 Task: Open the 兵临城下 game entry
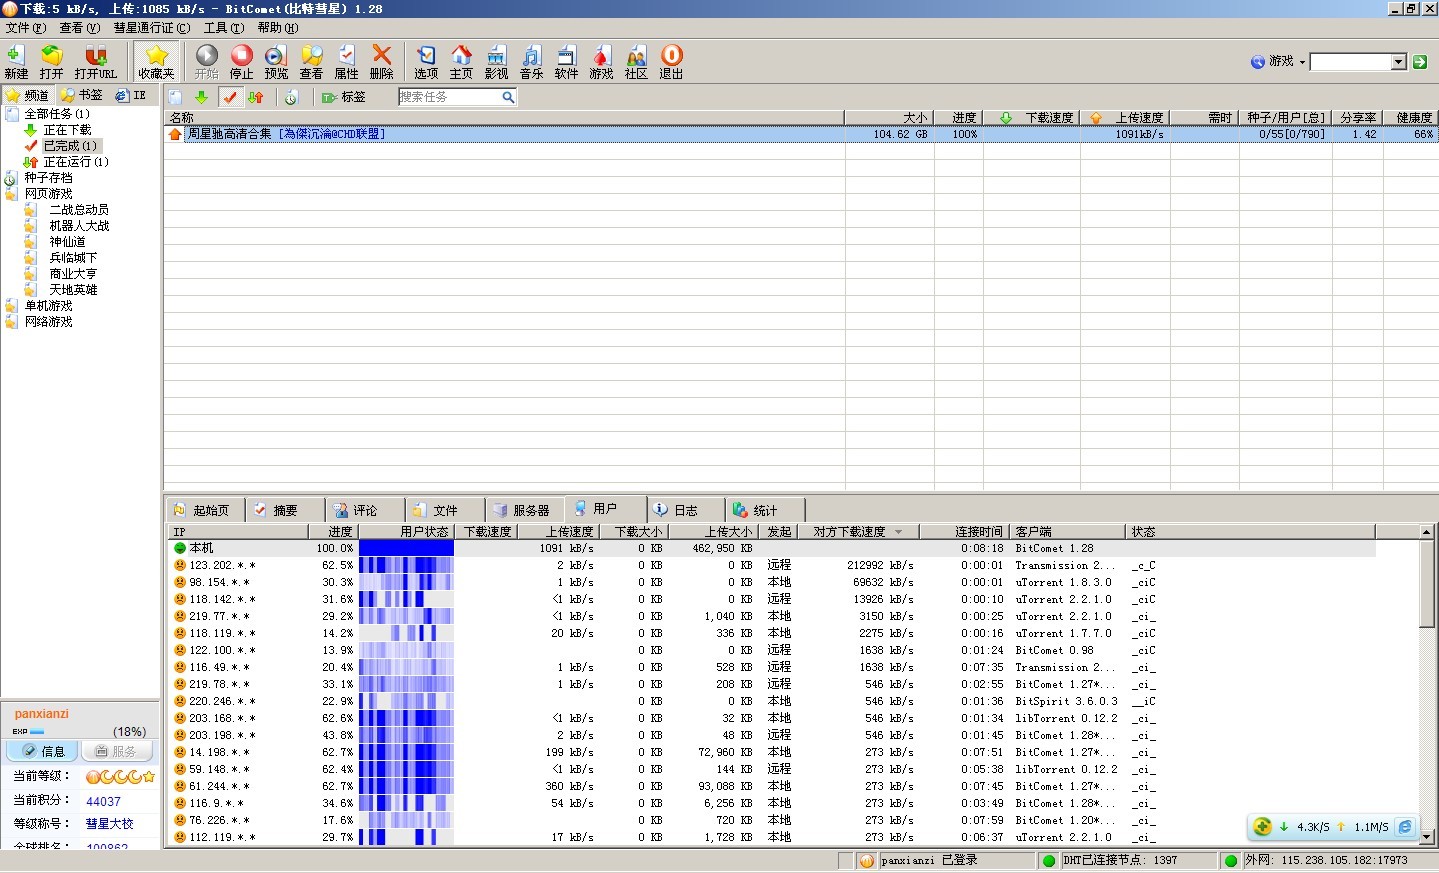73,258
